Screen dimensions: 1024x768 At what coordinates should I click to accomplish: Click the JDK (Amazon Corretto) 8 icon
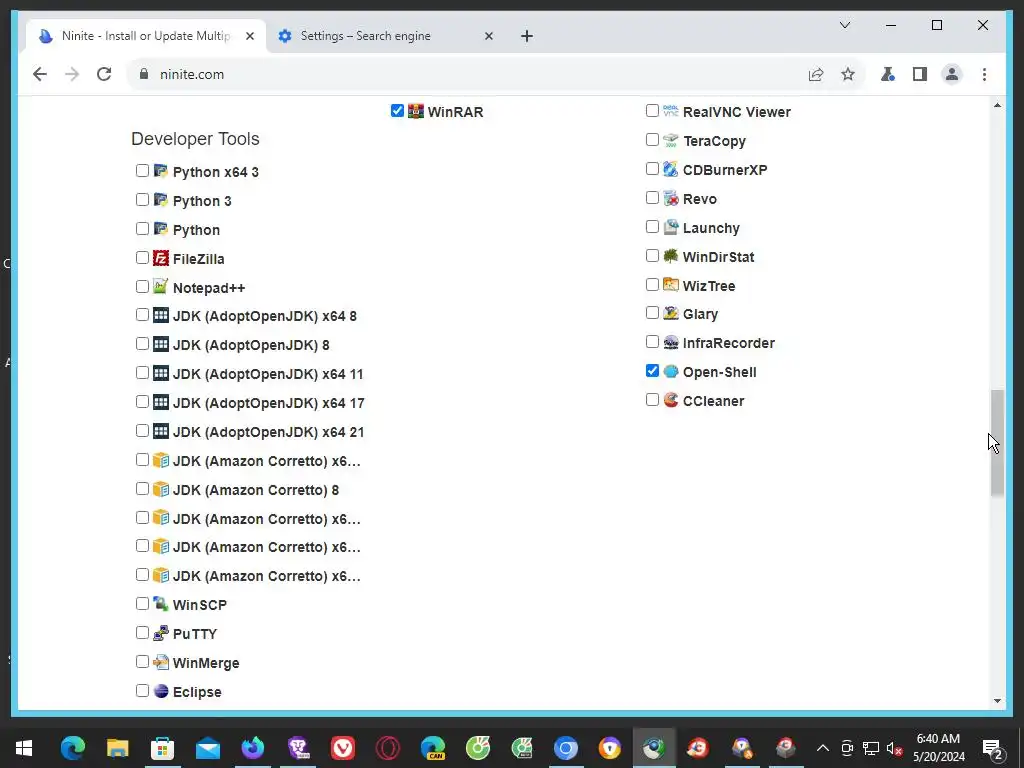tap(161, 488)
